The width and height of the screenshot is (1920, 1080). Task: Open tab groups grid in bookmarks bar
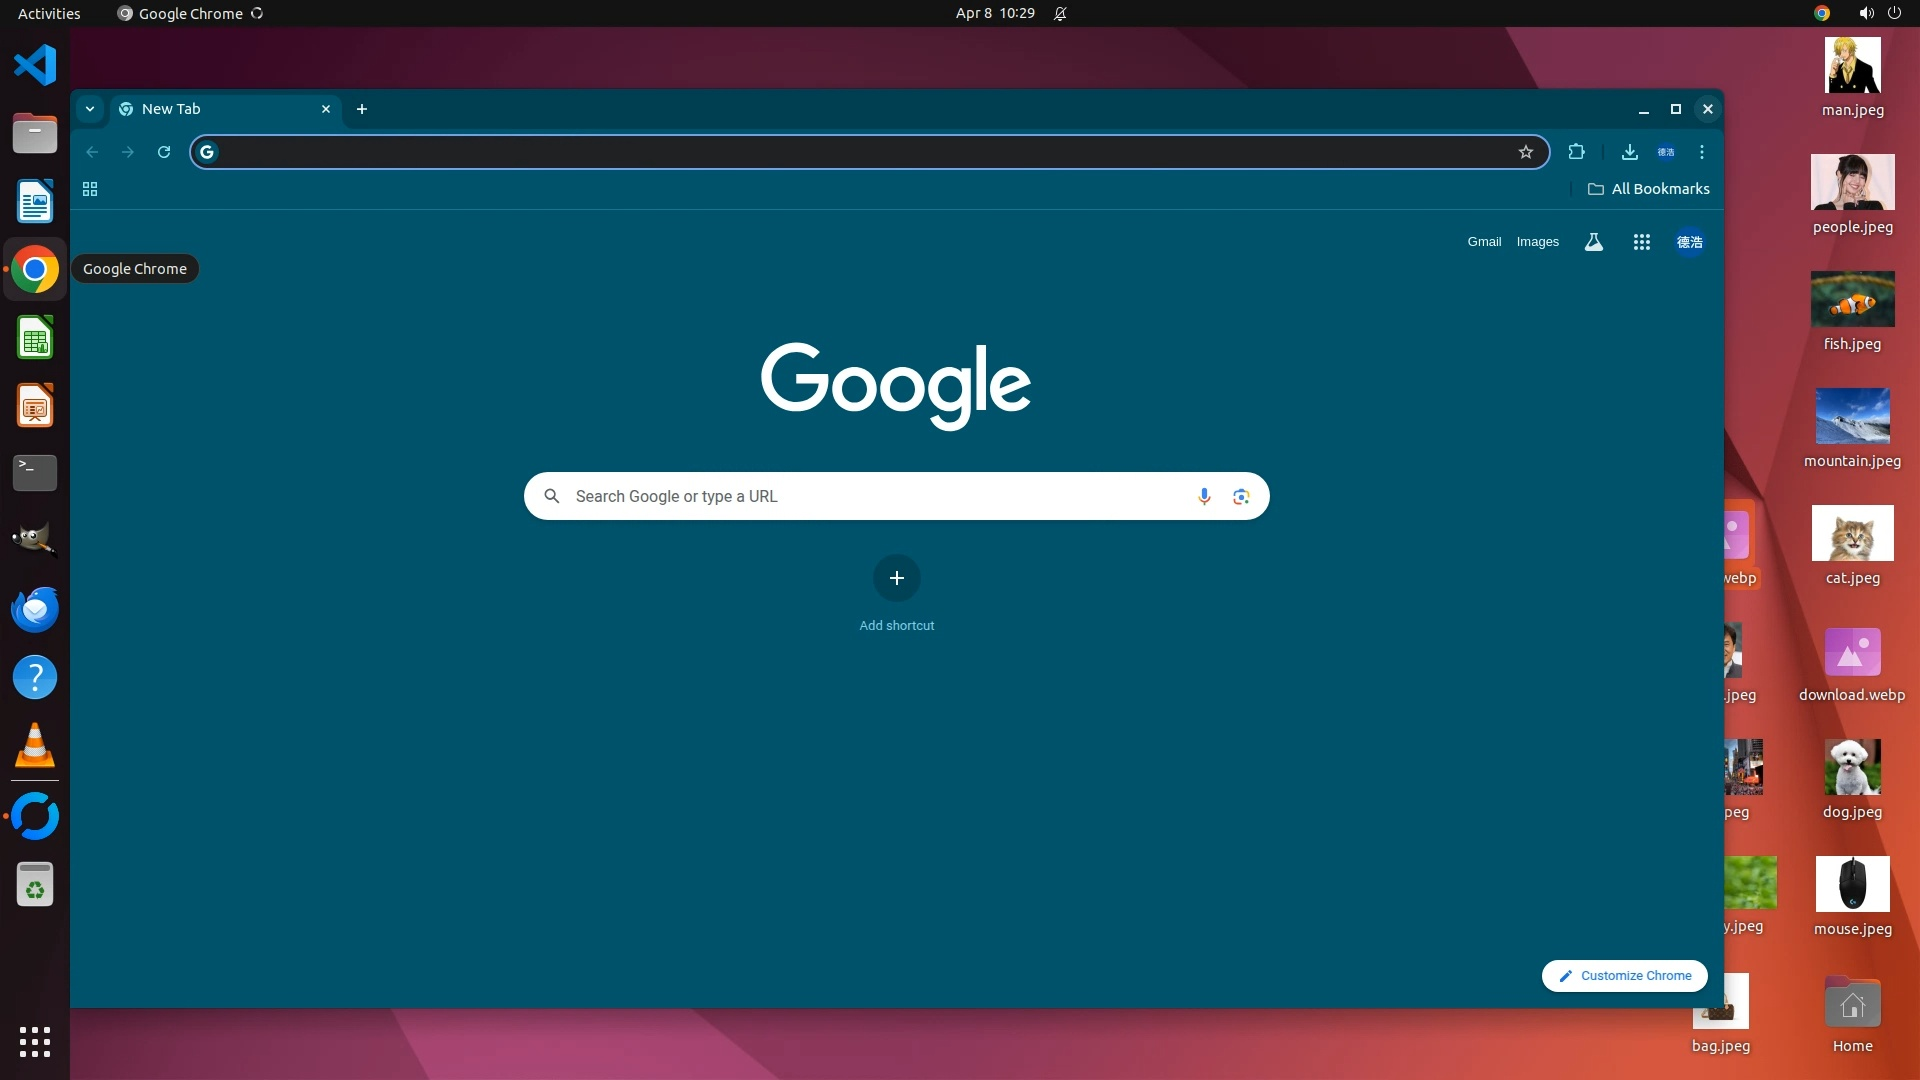point(90,189)
